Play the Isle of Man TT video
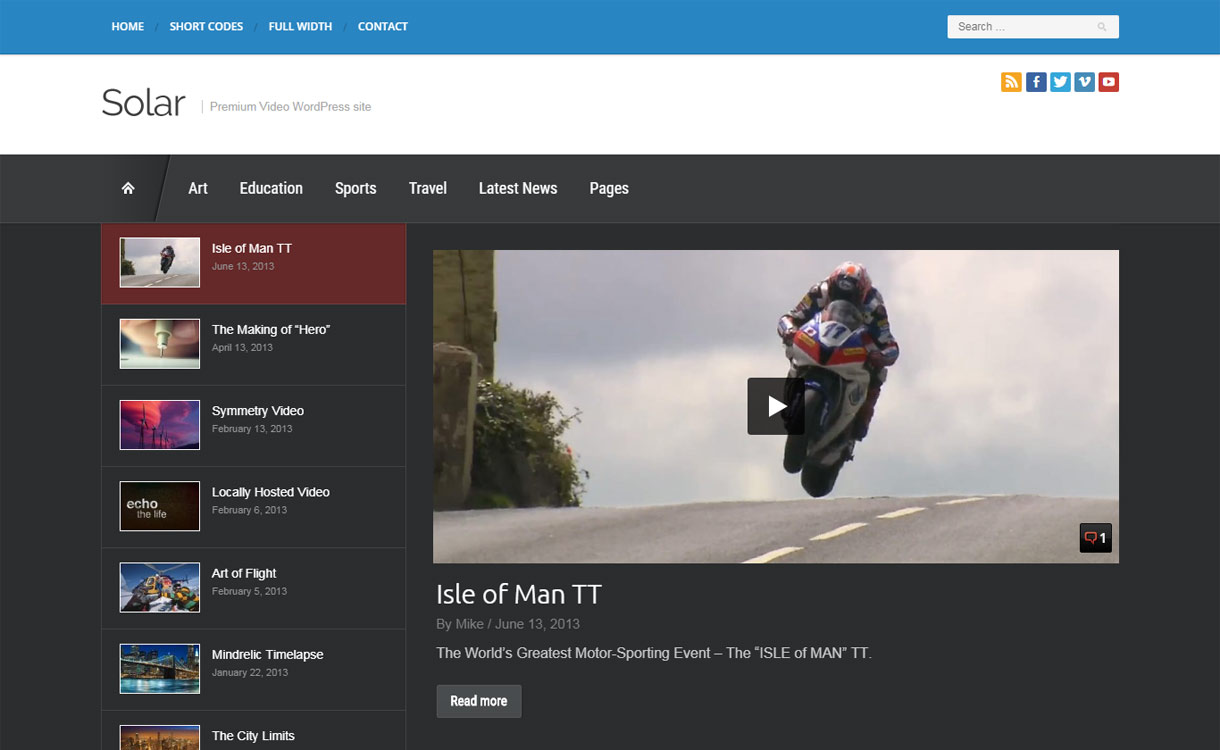Image resolution: width=1220 pixels, height=750 pixels. [775, 406]
